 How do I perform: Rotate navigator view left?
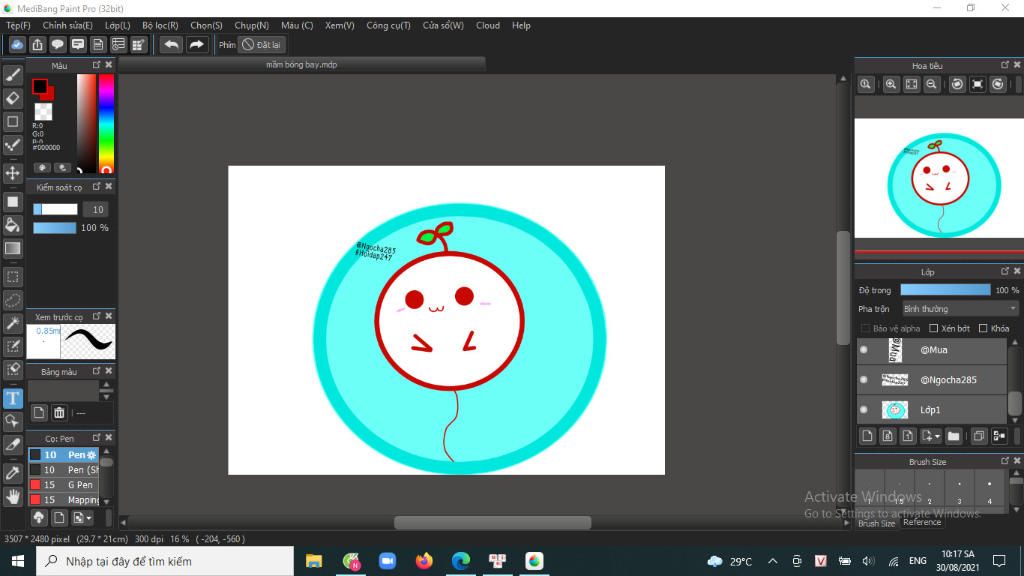[x=957, y=84]
